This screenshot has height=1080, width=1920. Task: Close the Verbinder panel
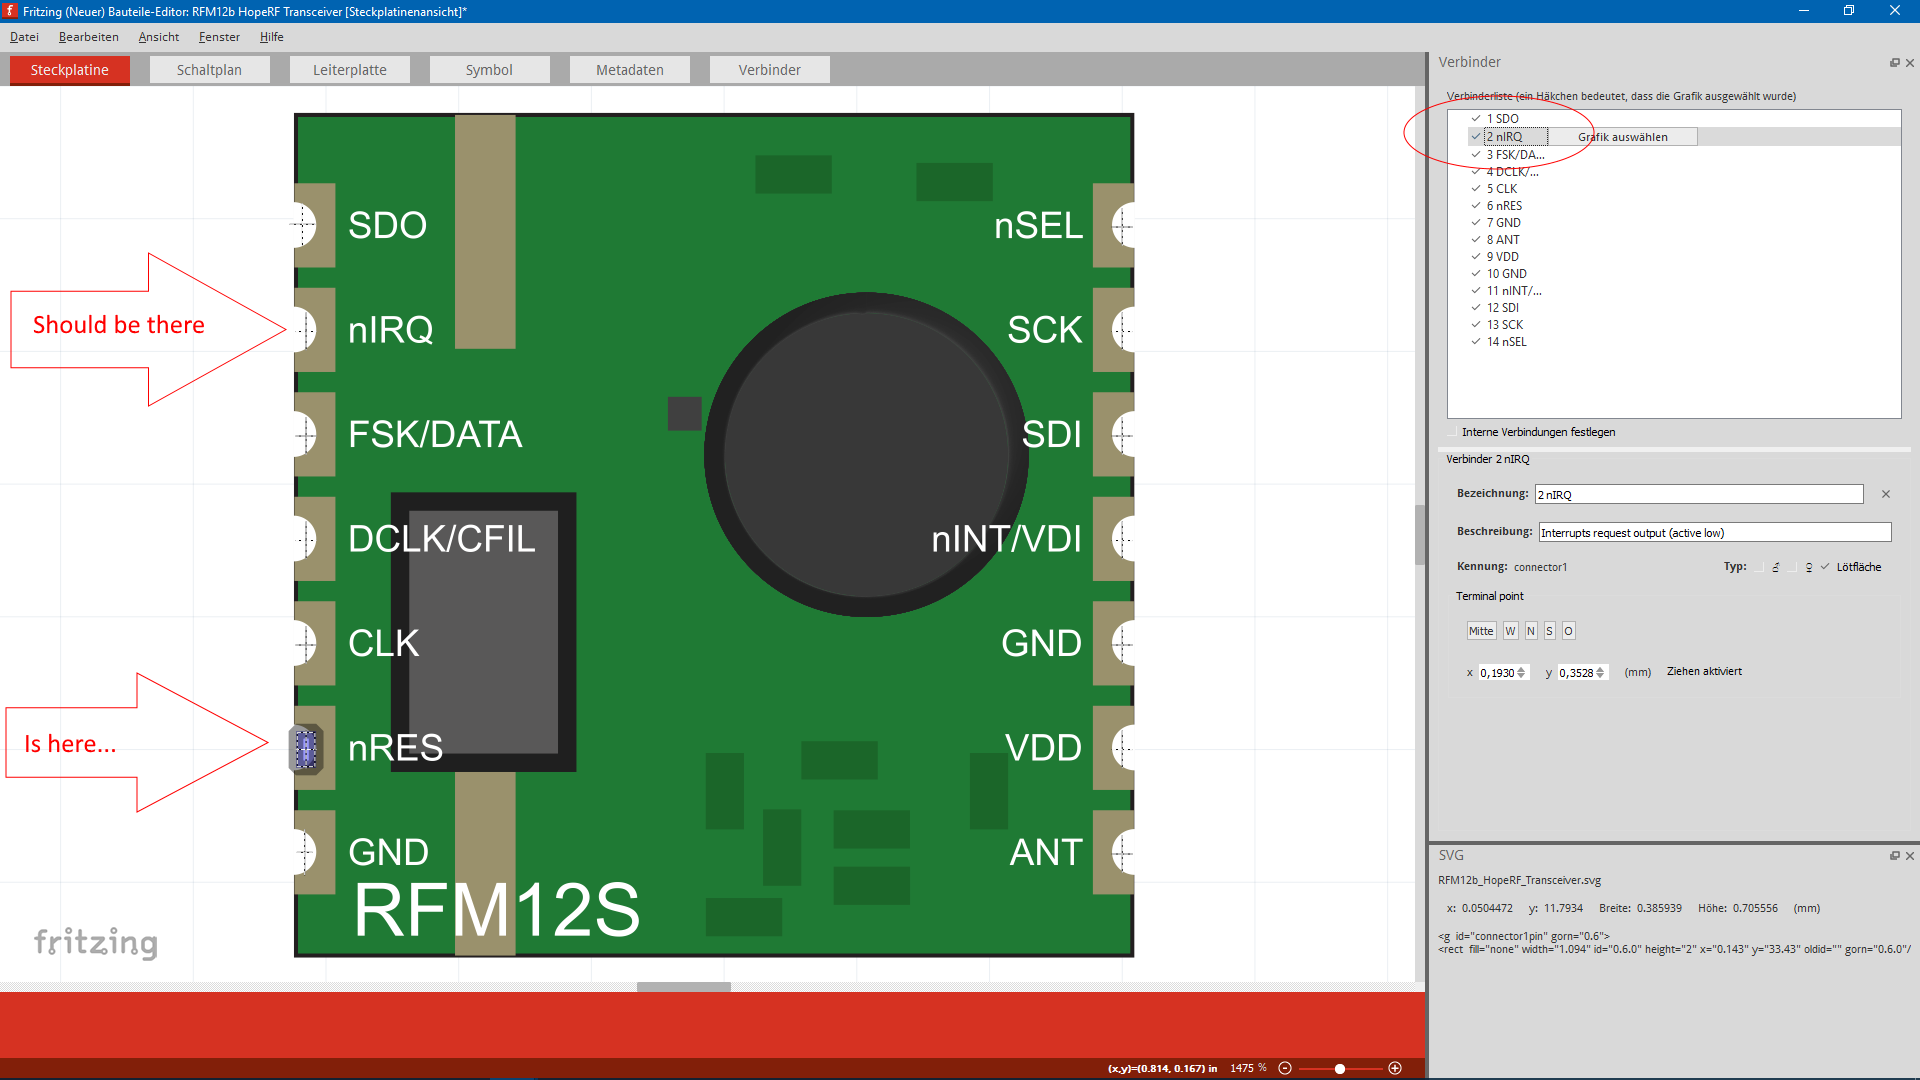(1910, 62)
